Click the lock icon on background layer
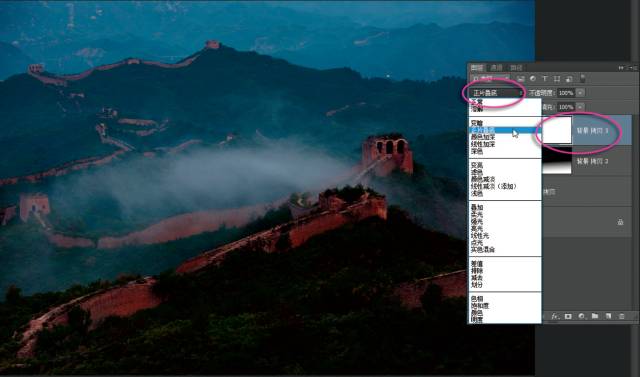 pyautogui.click(x=620, y=222)
